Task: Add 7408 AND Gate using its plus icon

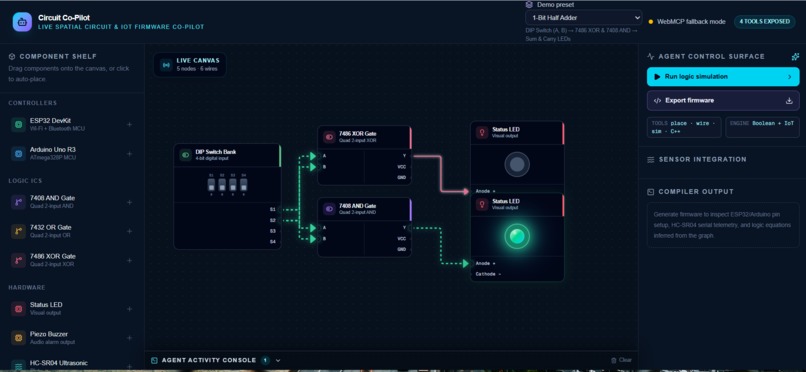Action: coord(129,202)
